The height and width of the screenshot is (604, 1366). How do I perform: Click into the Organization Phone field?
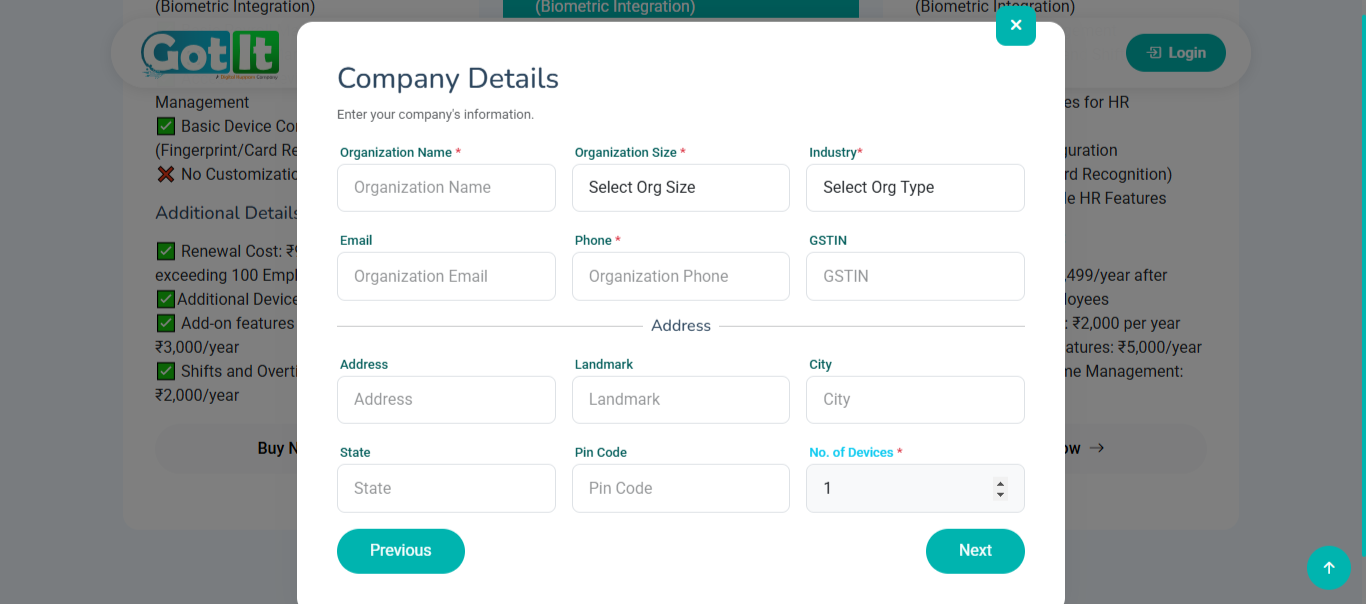coord(680,277)
